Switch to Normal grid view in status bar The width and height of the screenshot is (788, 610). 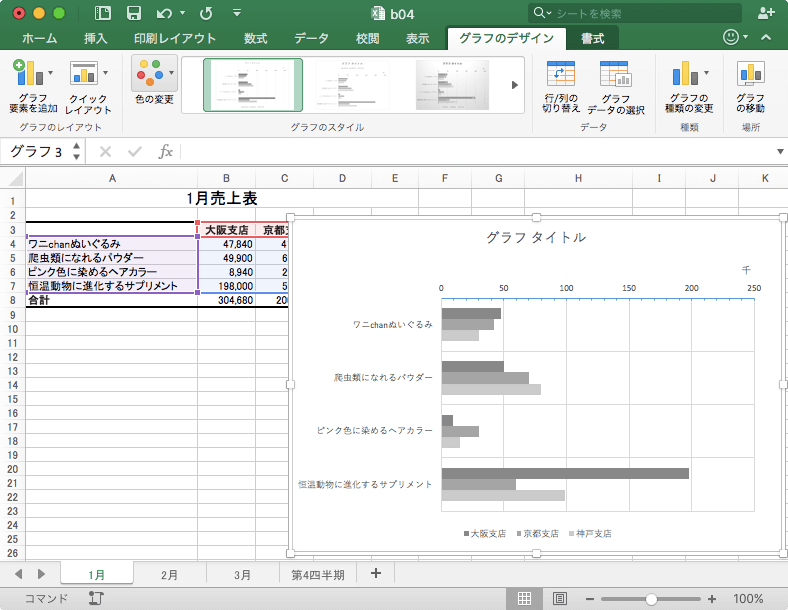pos(523,598)
